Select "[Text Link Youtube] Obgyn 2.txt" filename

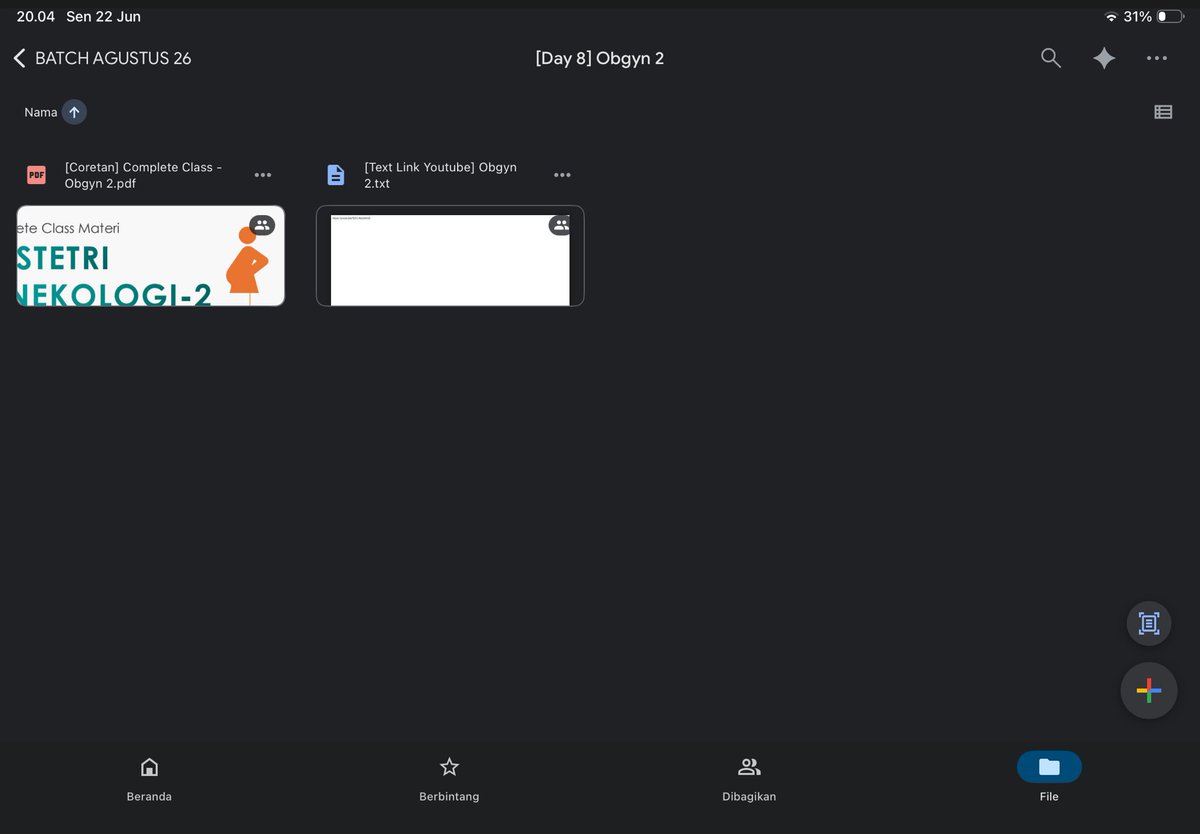tap(441, 175)
